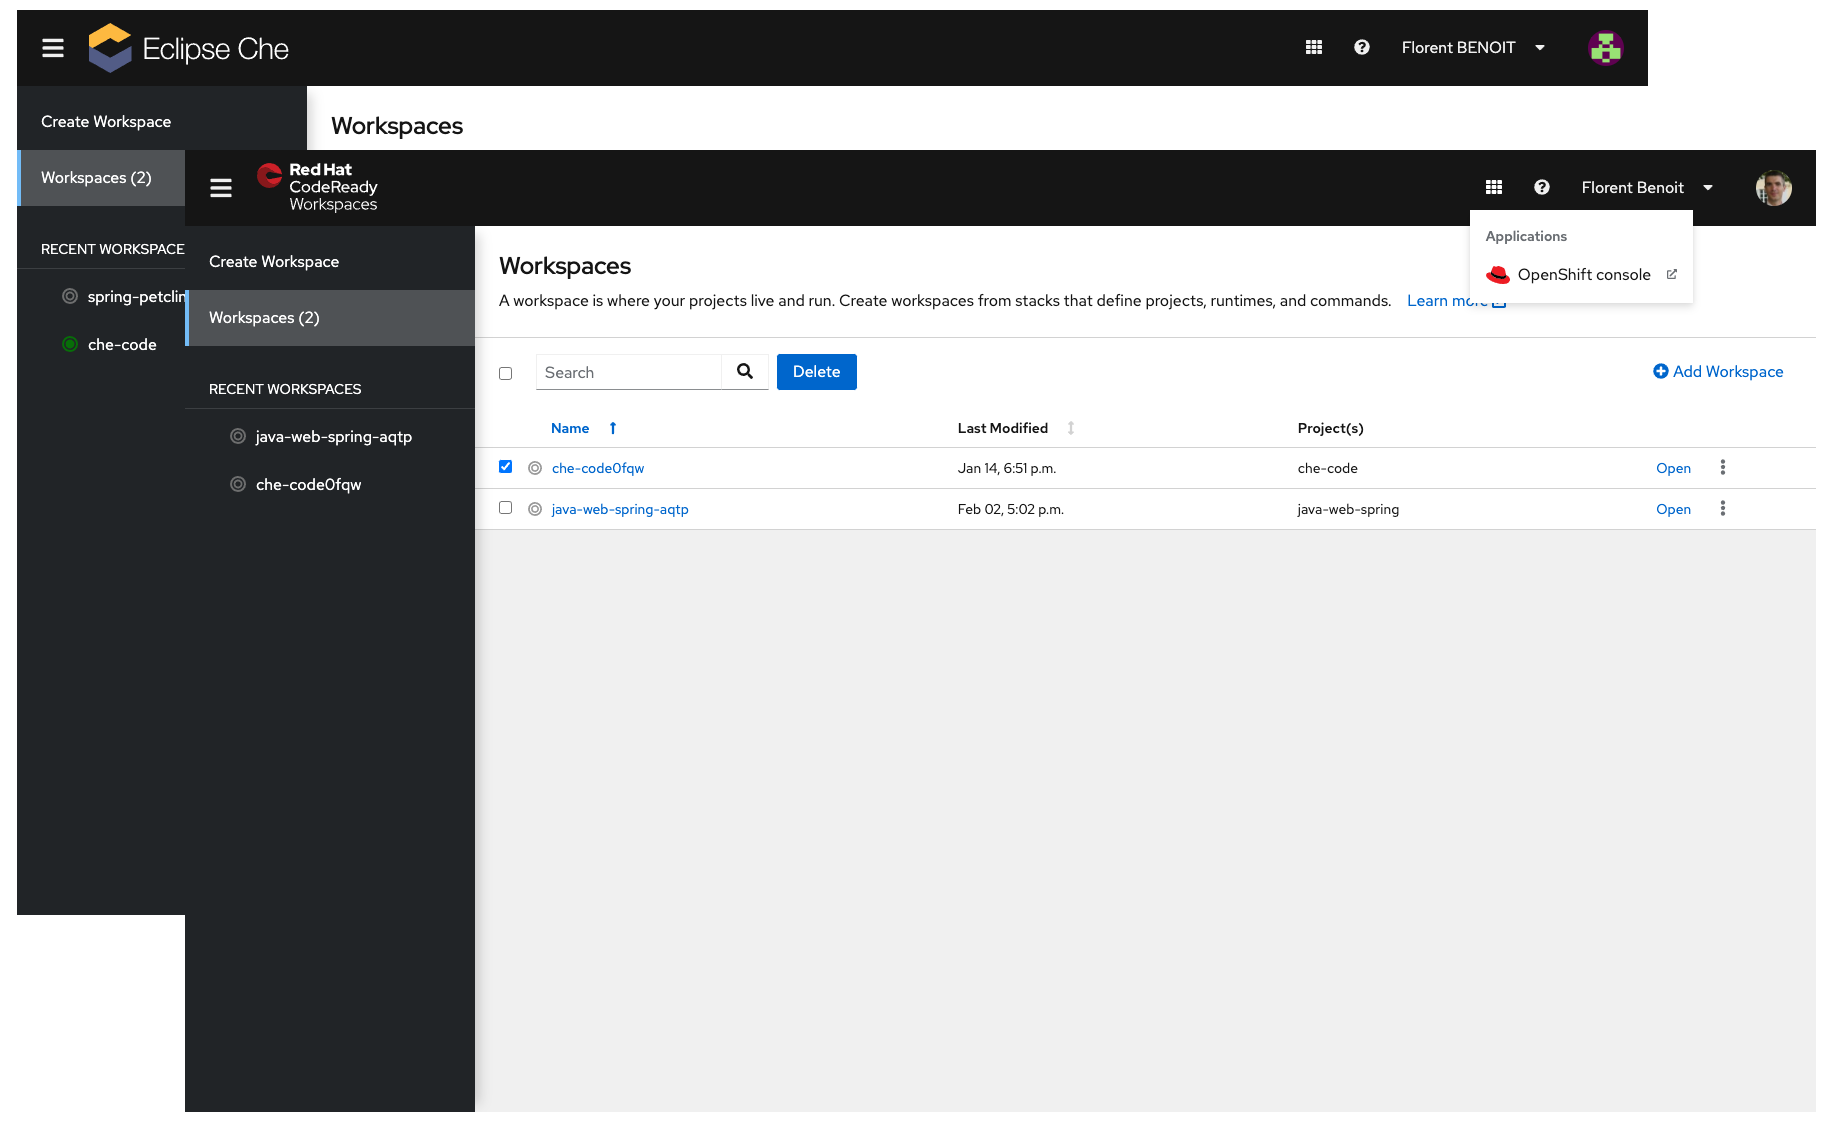Open applications grid in CodeReady header
The height and width of the screenshot is (1122, 1824).
[1494, 187]
